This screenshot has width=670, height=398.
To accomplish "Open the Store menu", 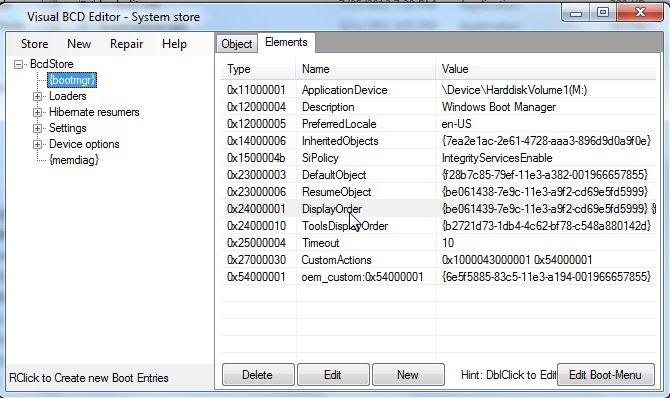I will (35, 44).
